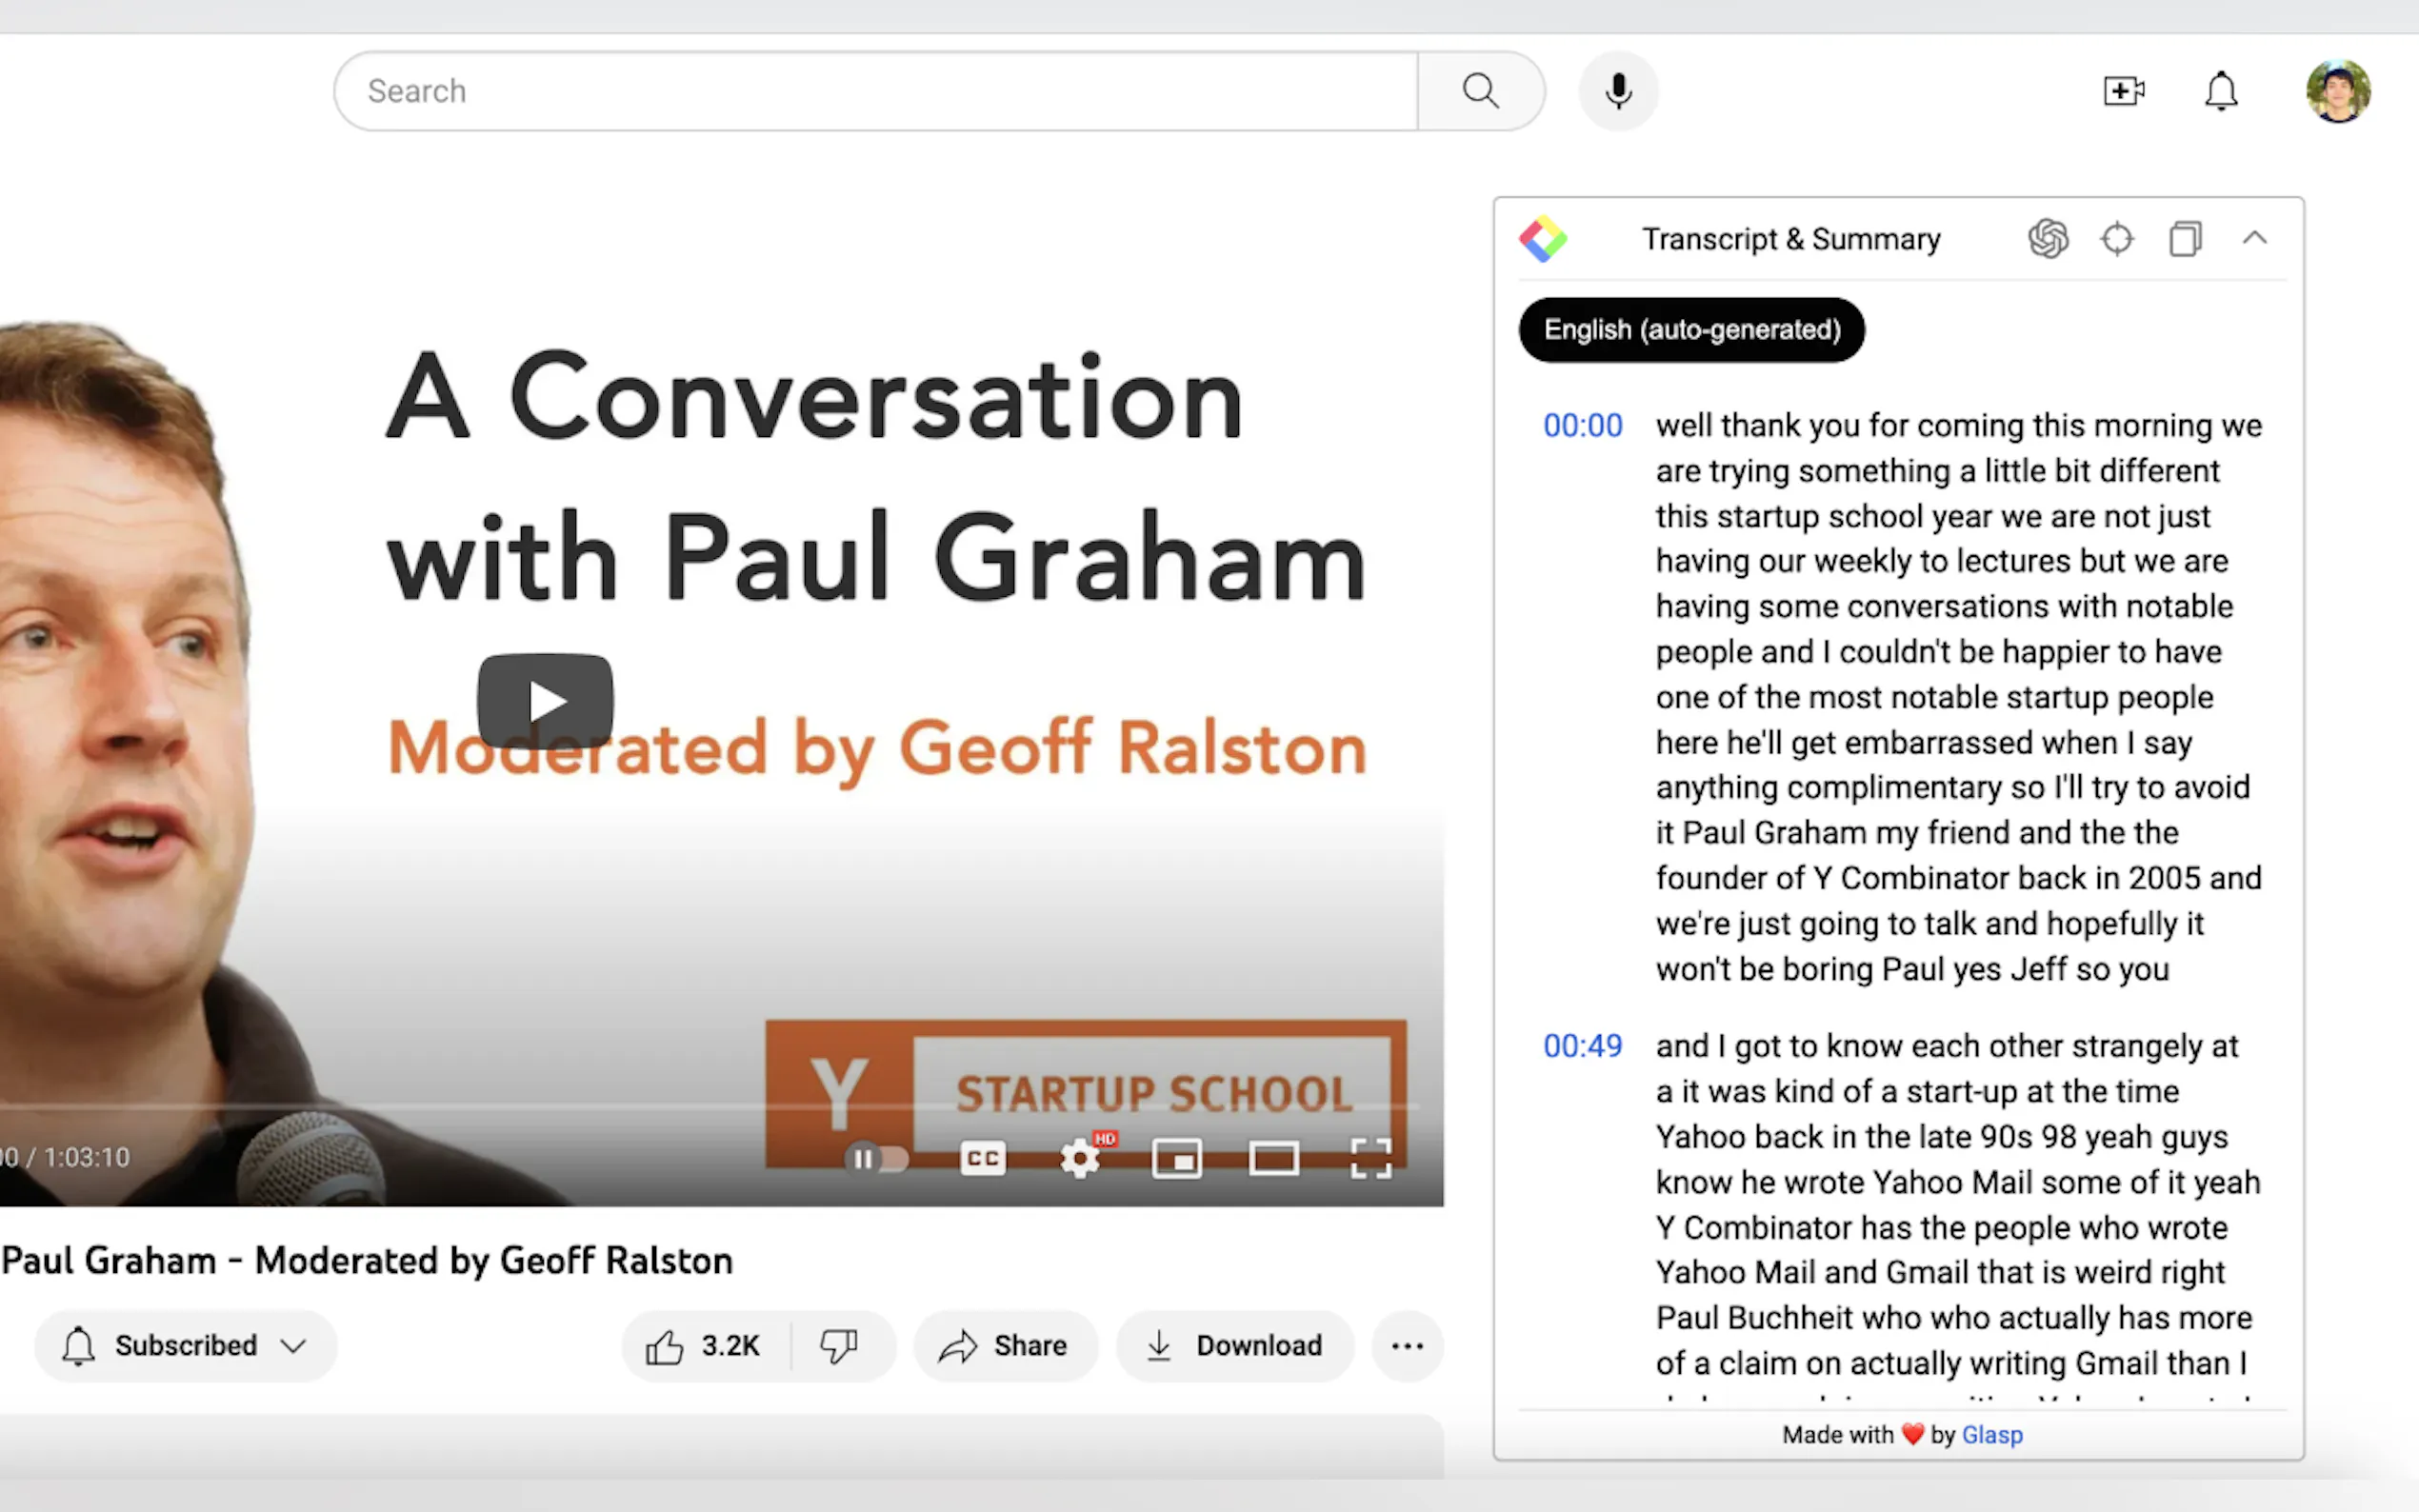Click the ChatGPT summary icon
This screenshot has height=1512, width=2419.
2047,239
